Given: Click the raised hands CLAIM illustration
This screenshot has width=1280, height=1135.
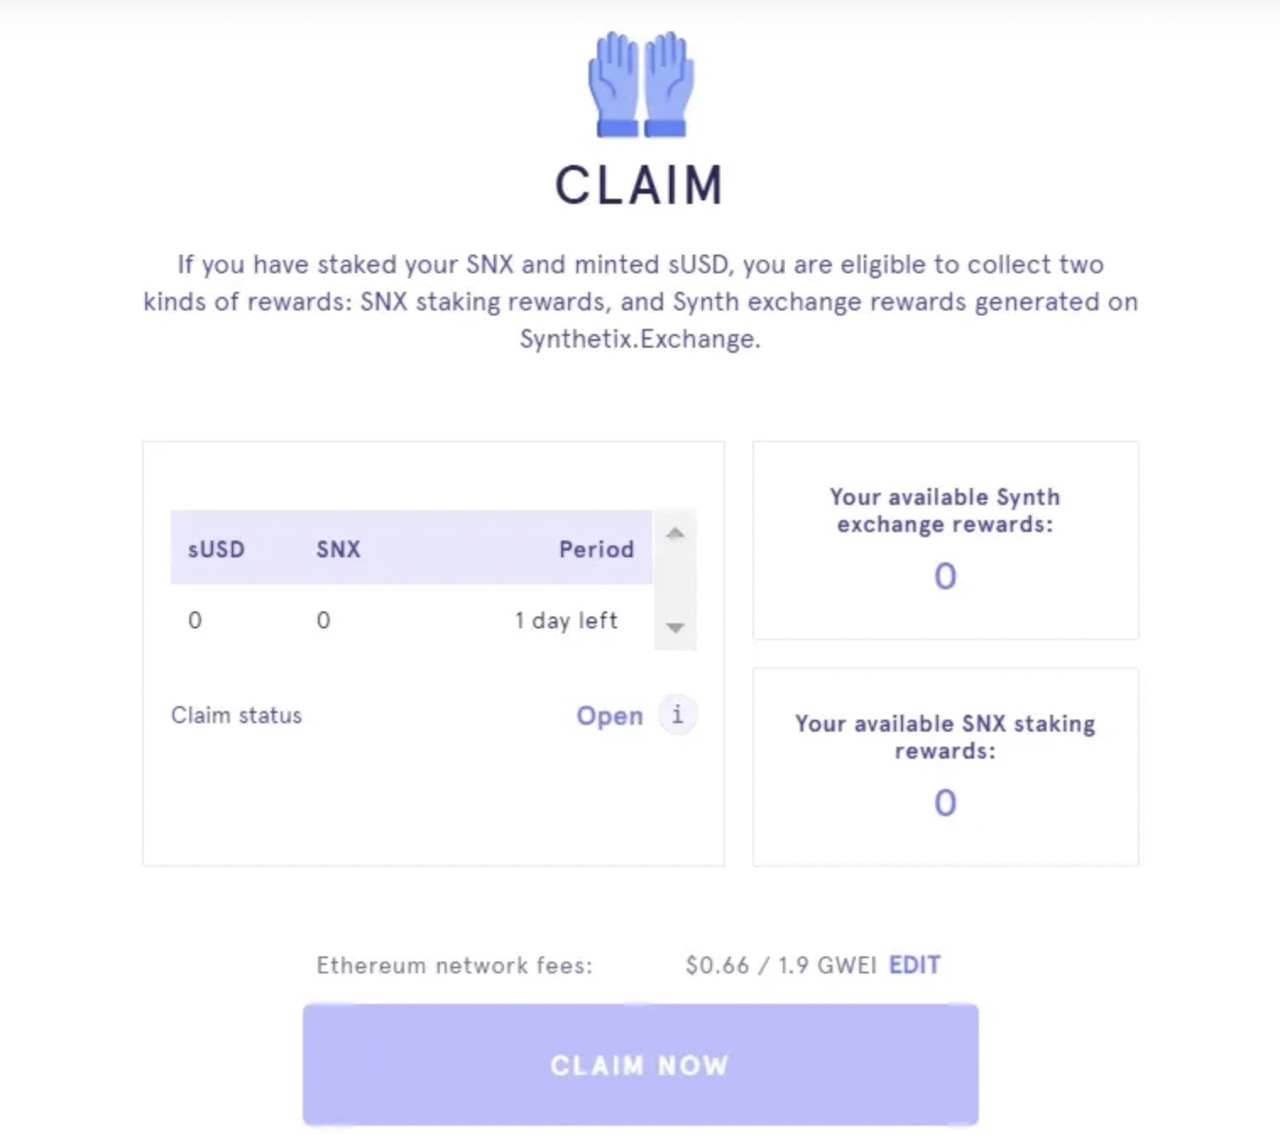Looking at the screenshot, I should [640, 85].
